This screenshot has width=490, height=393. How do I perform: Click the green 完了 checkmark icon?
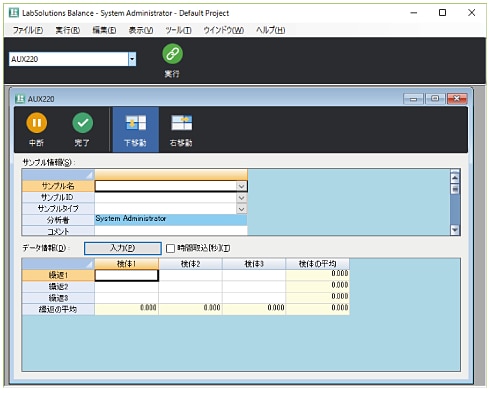click(x=83, y=123)
